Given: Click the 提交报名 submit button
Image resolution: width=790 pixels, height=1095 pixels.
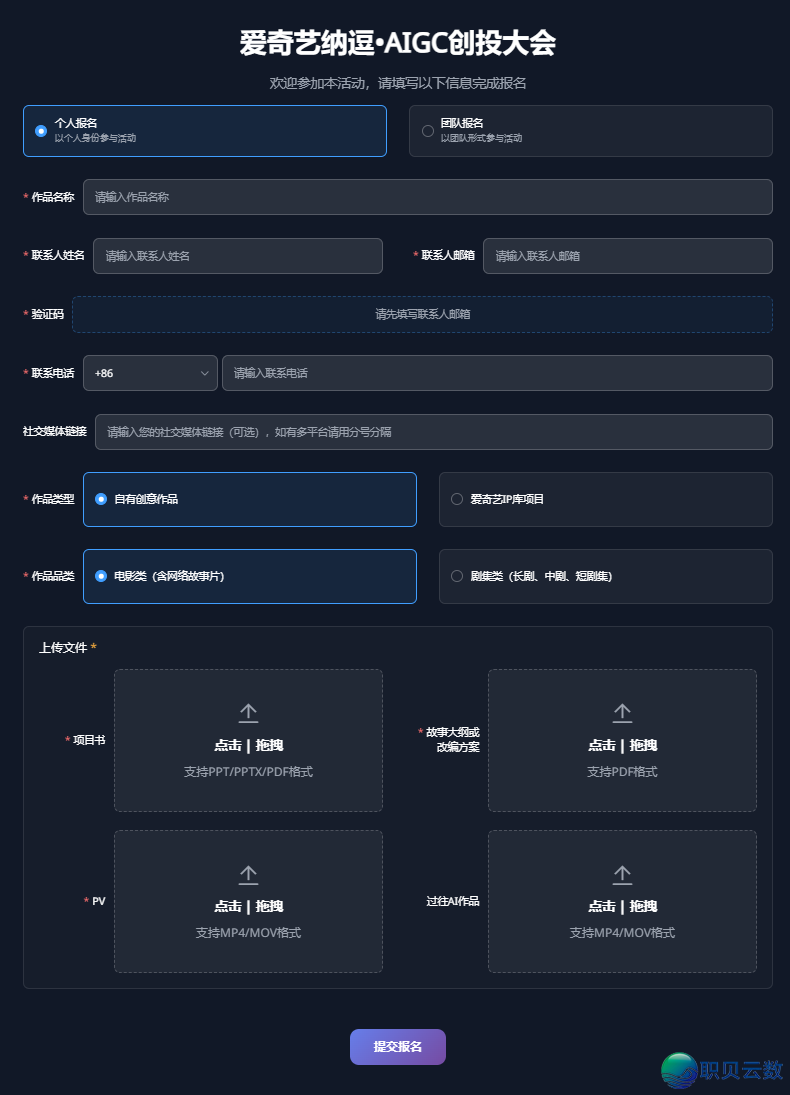Looking at the screenshot, I should (397, 1046).
